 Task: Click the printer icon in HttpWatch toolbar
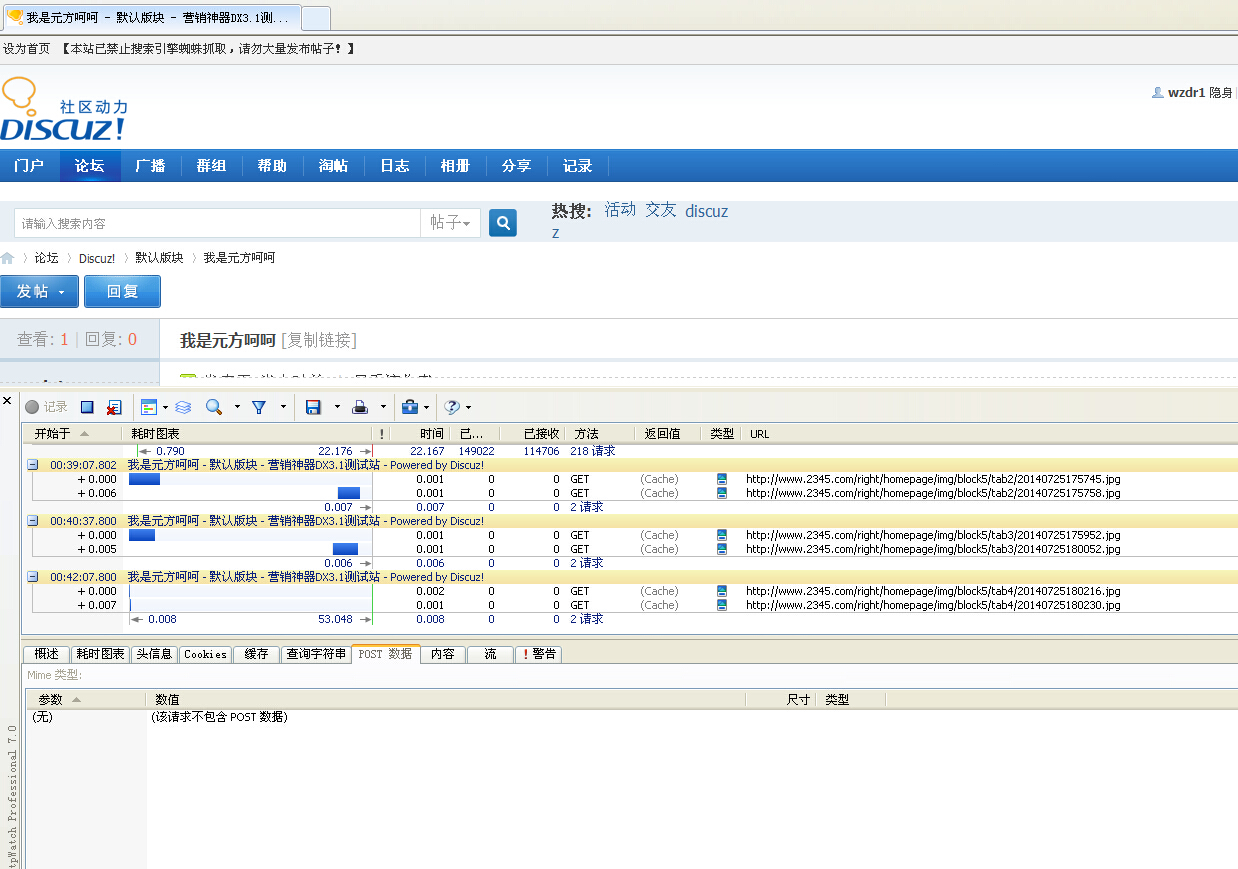(359, 407)
